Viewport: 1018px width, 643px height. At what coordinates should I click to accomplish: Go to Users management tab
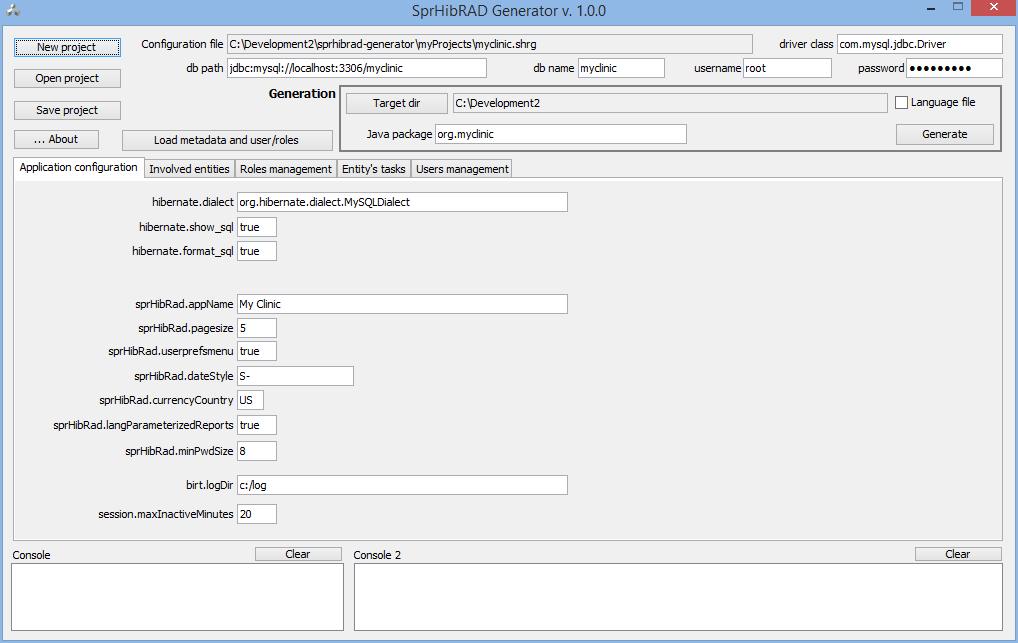pos(462,169)
